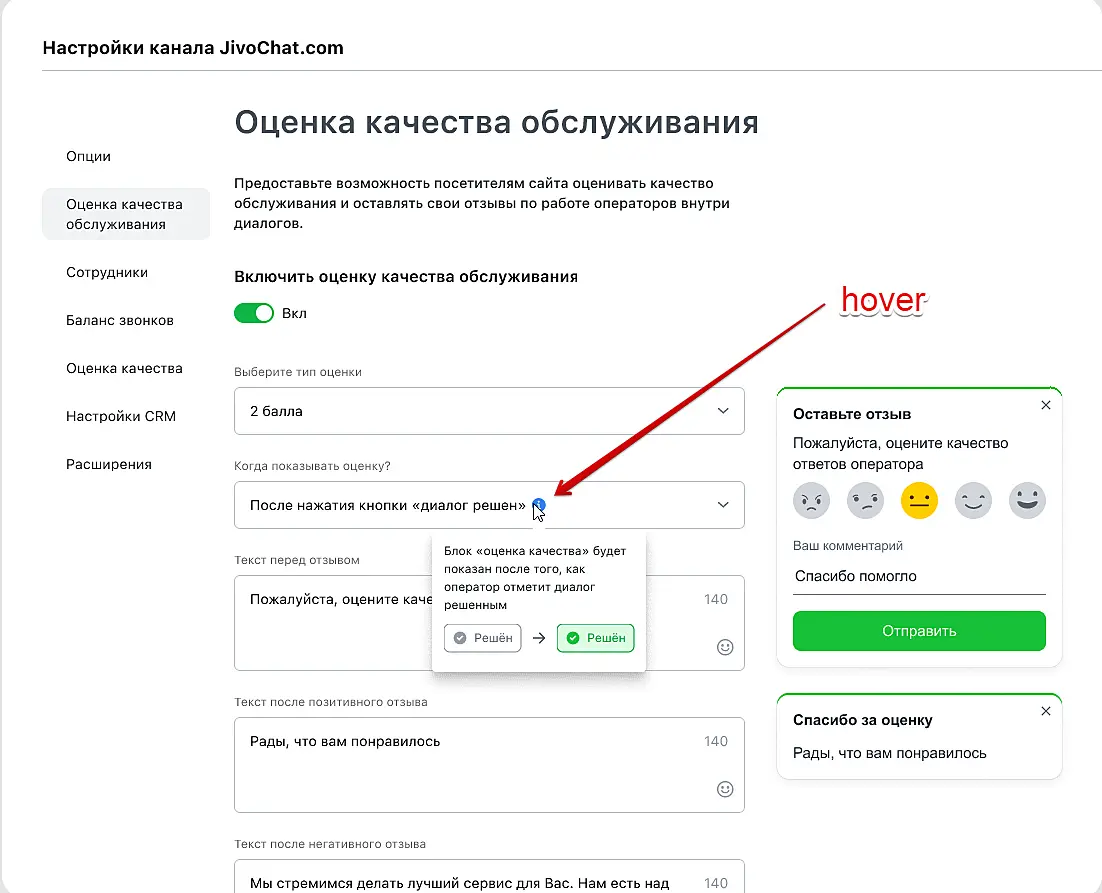Select the smiling face rating emoji

point(973,501)
